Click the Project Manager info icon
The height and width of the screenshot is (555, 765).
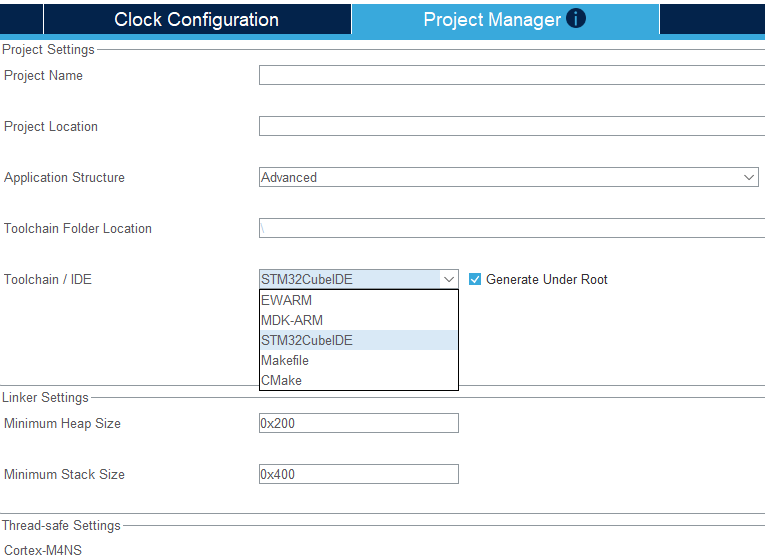(576, 19)
